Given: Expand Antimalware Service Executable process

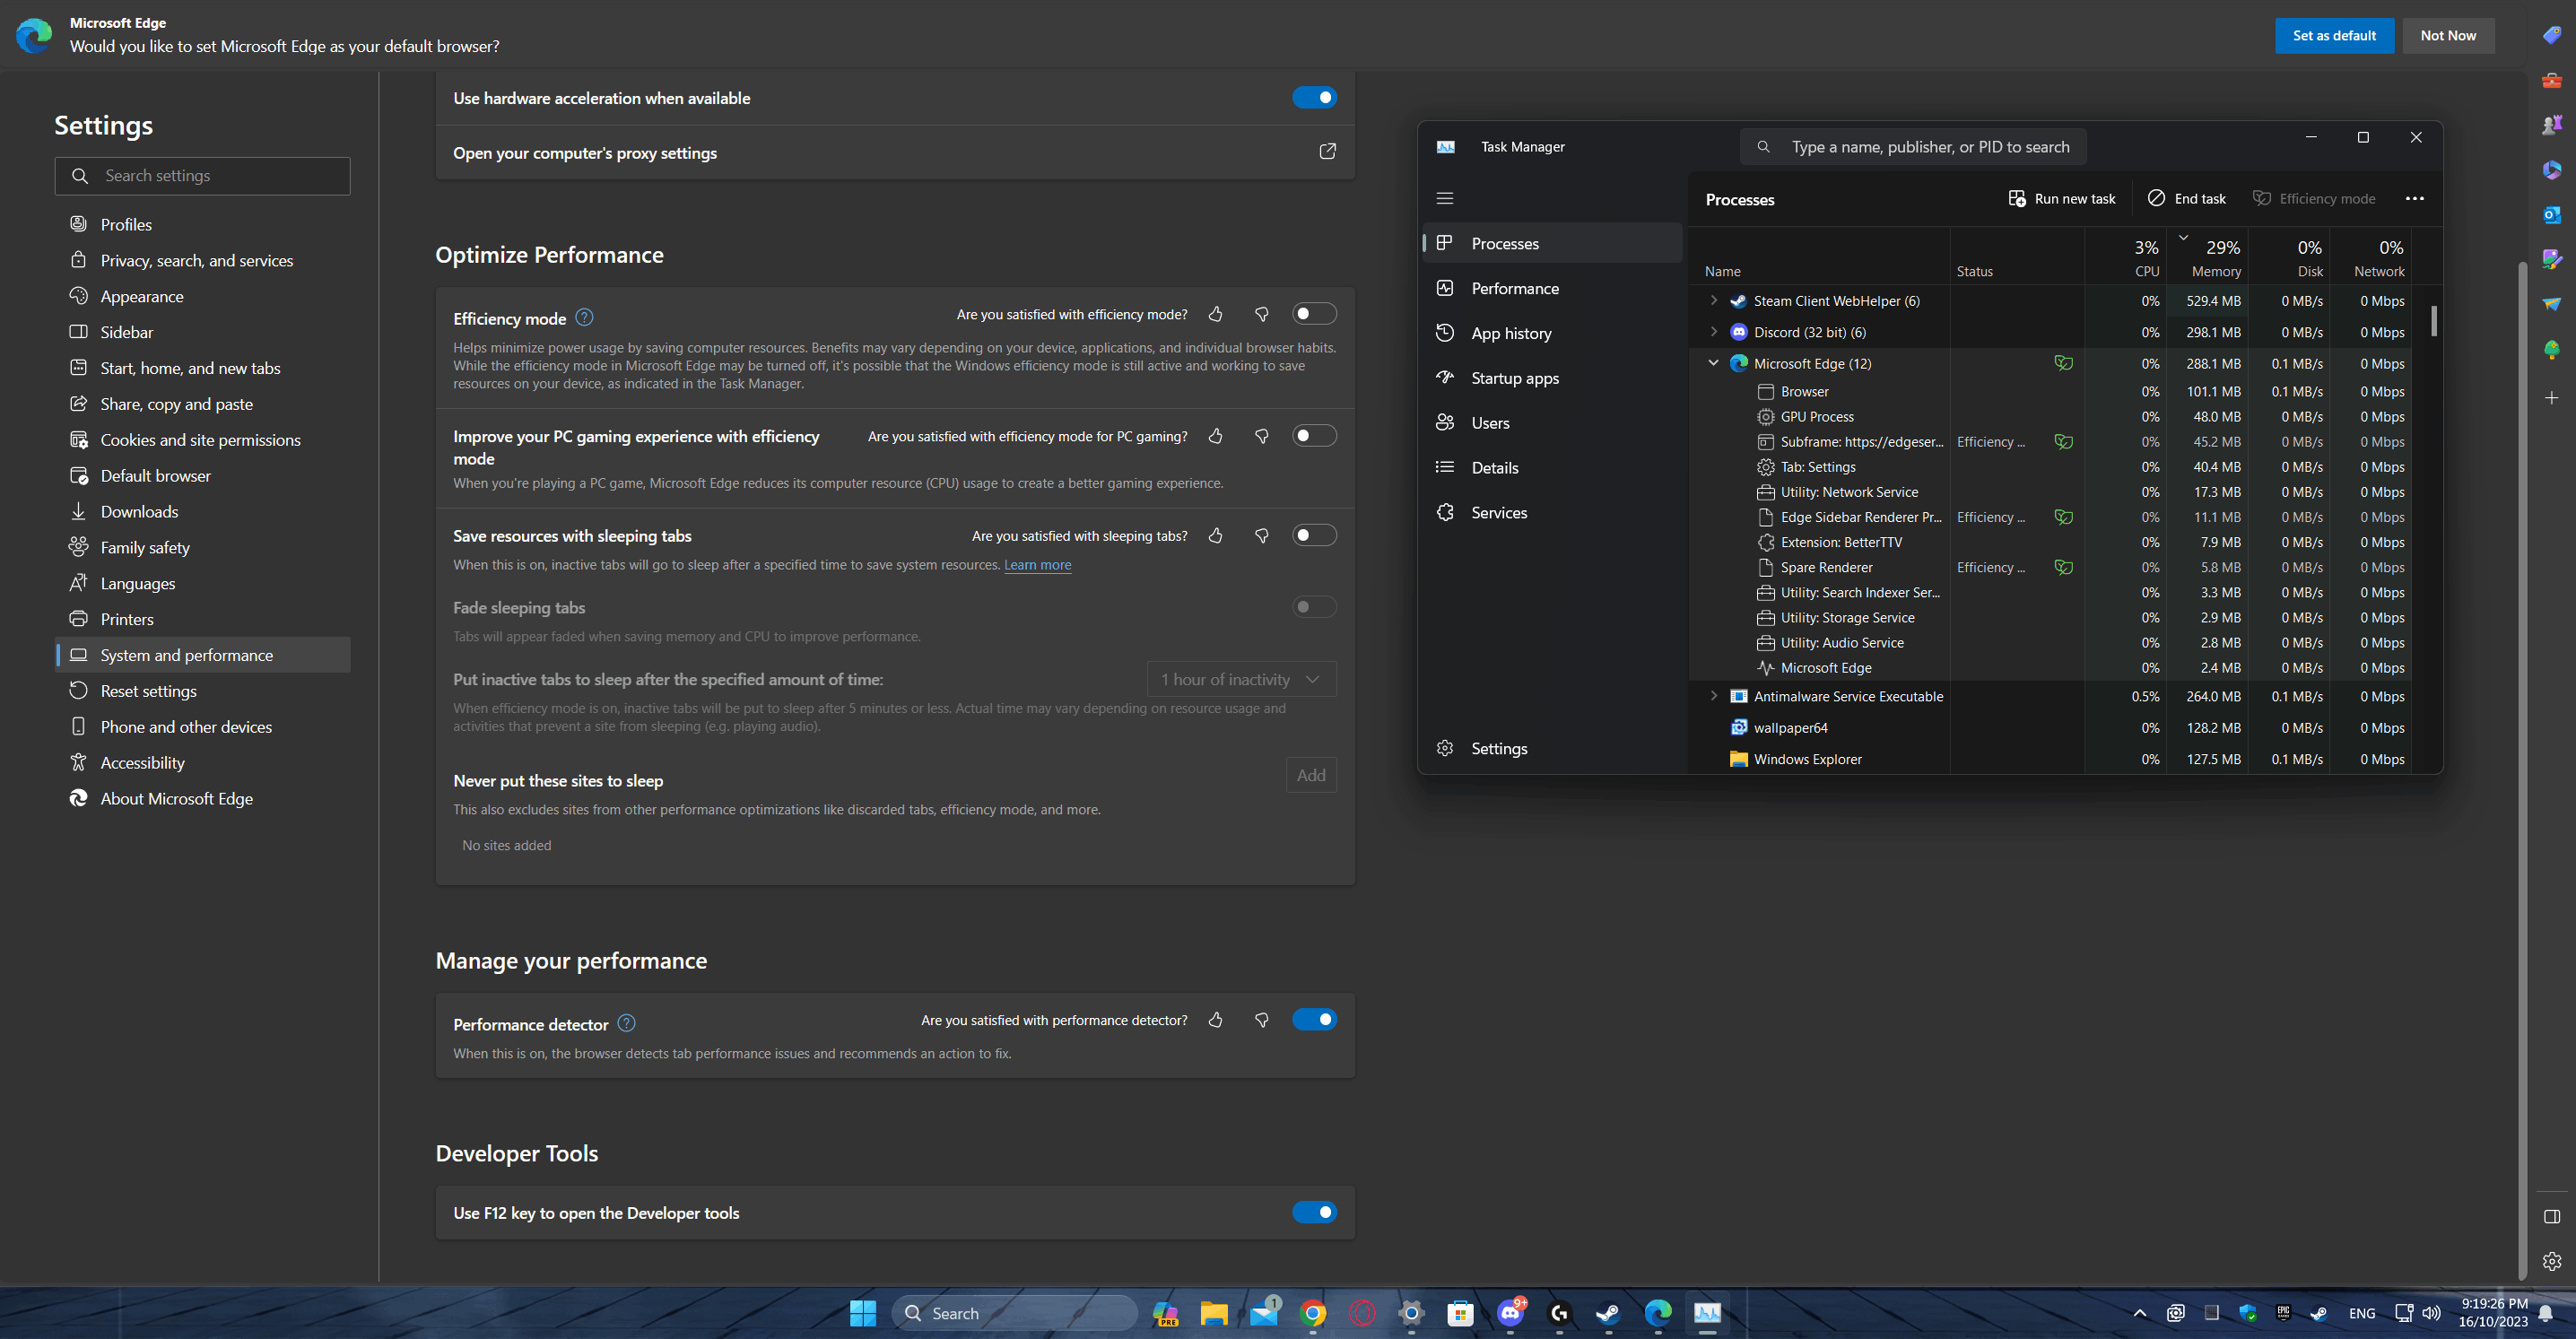Looking at the screenshot, I should [1713, 696].
